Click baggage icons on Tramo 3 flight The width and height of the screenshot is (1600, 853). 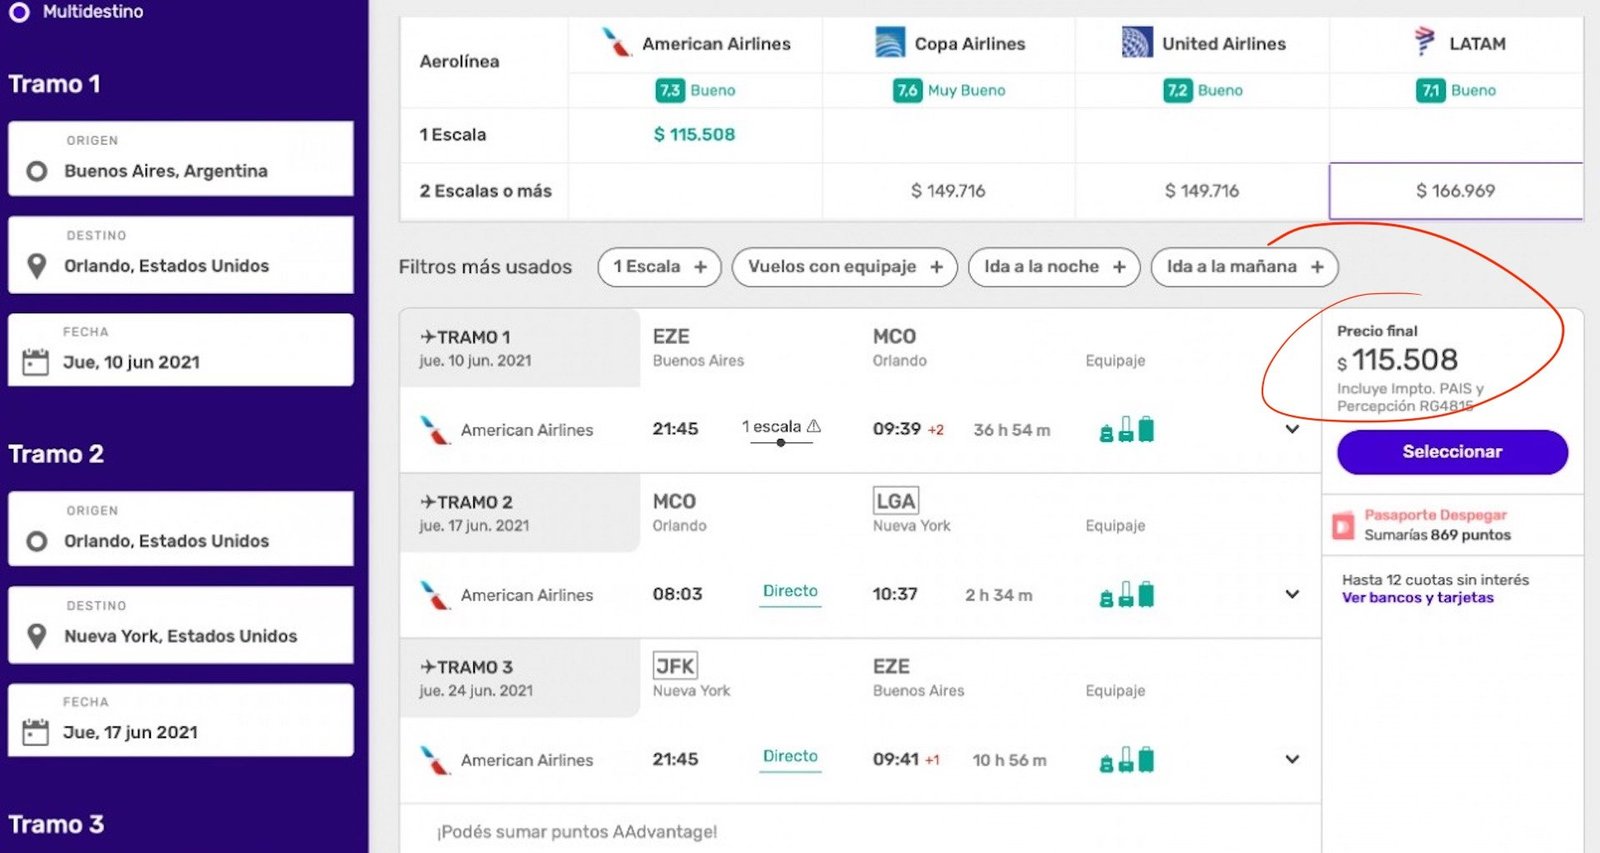click(x=1127, y=759)
